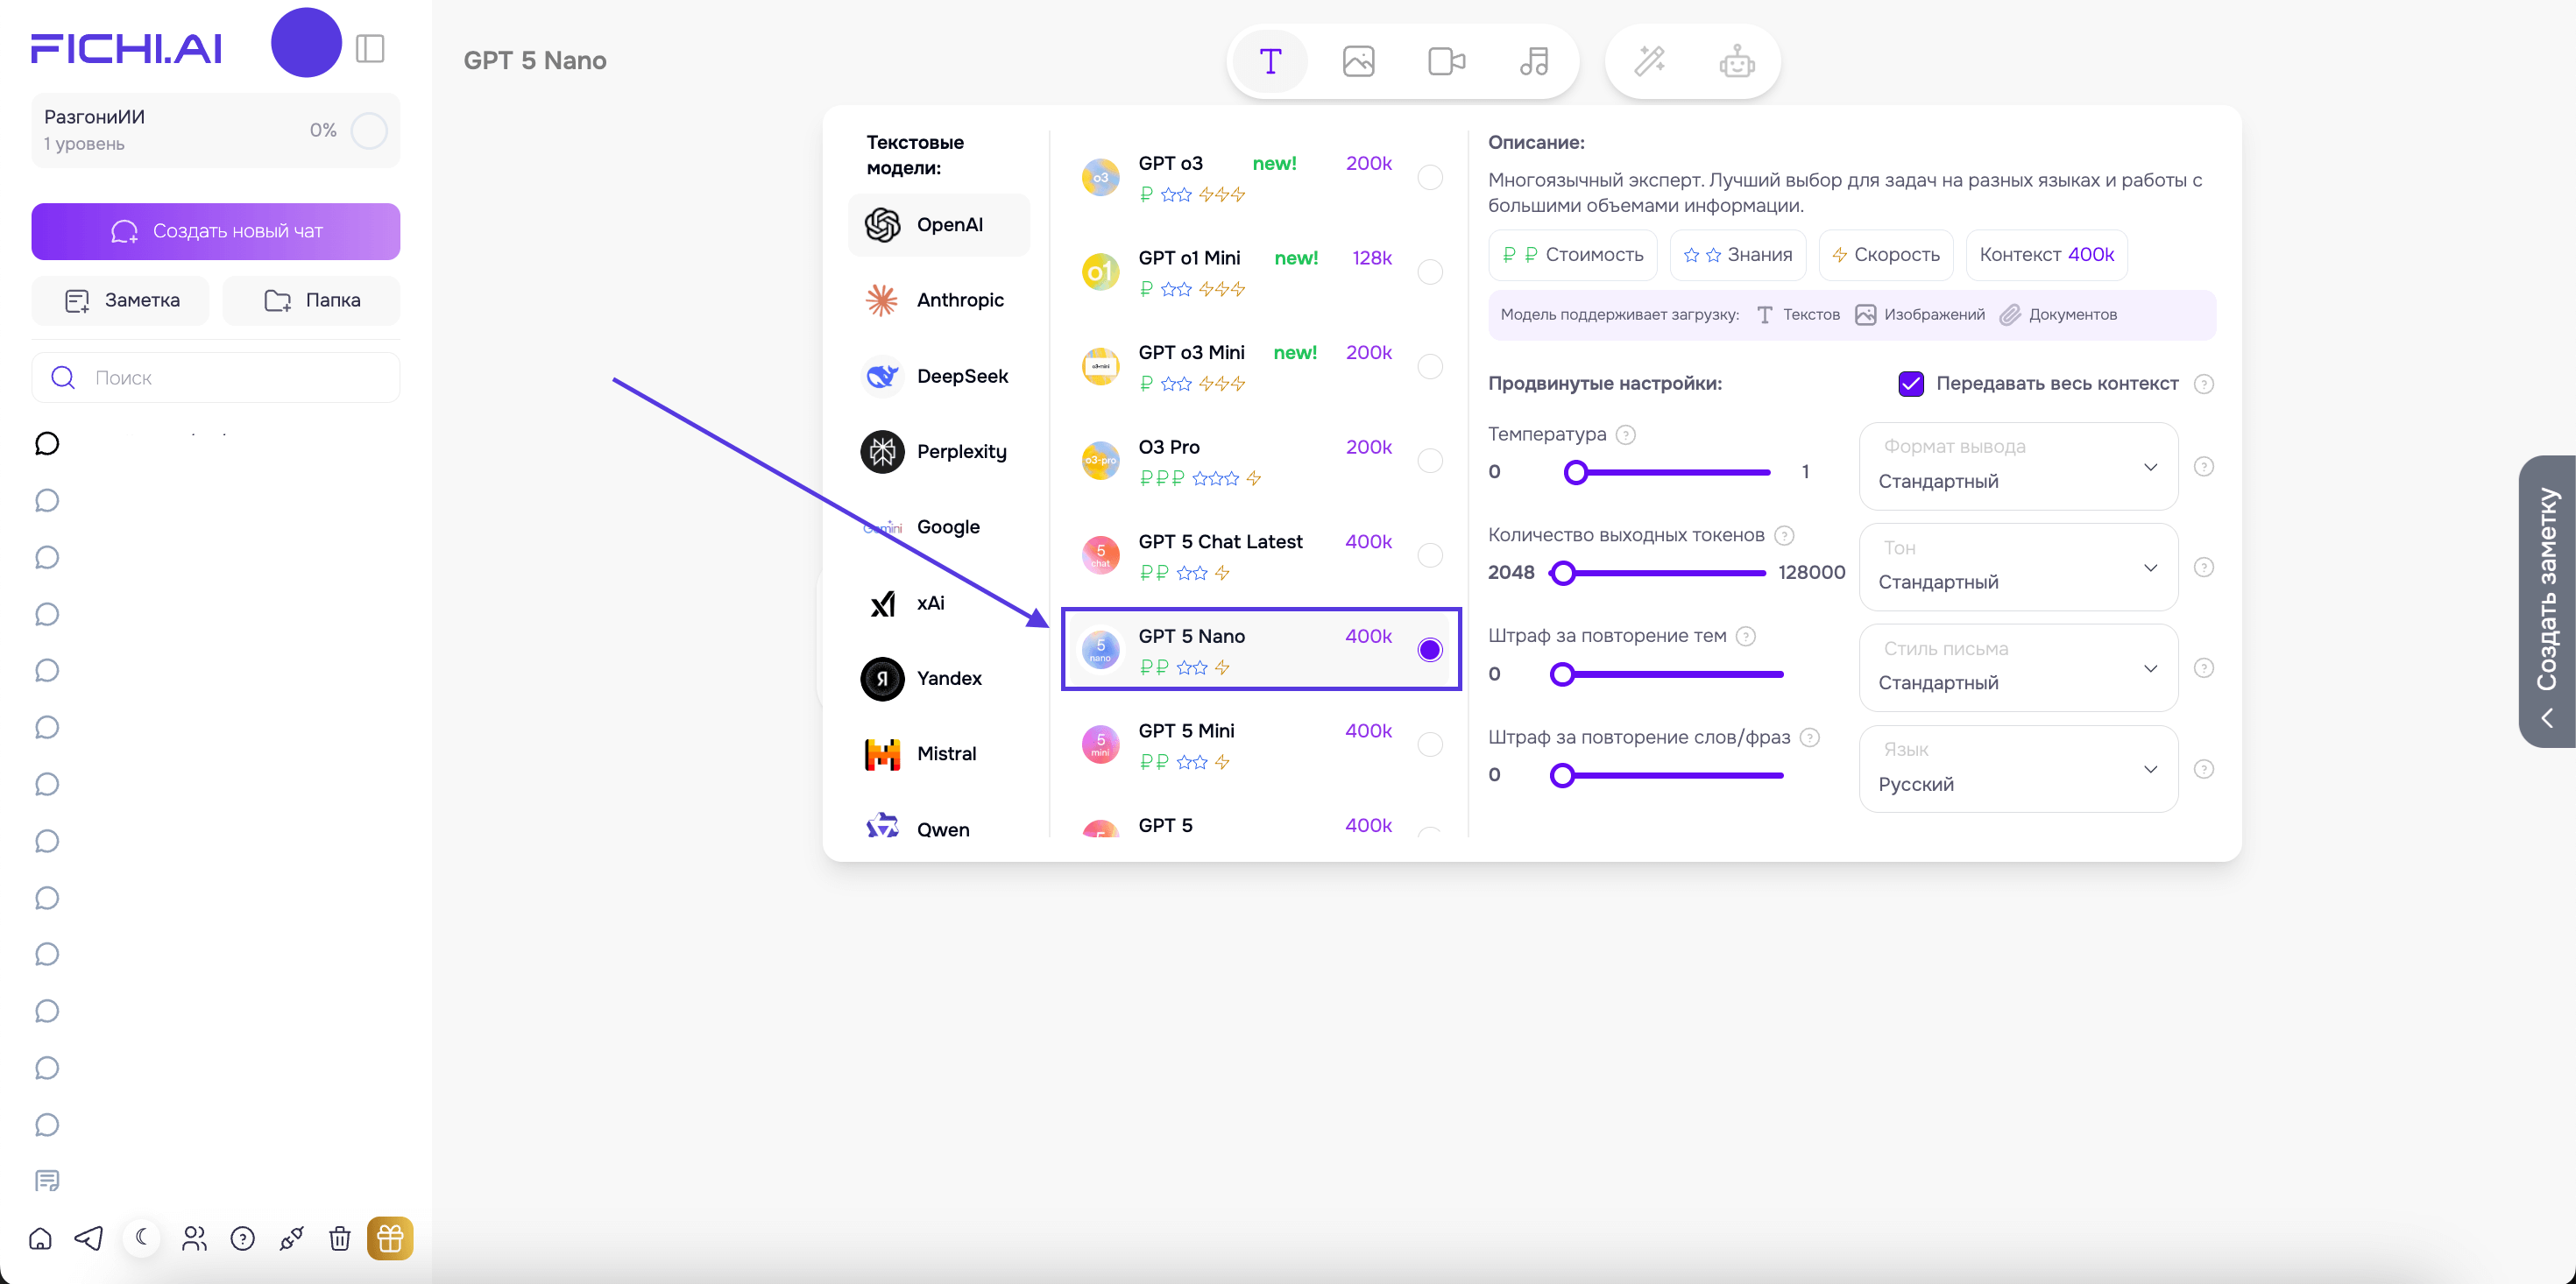This screenshot has width=2576, height=1284.
Task: Click the 'Заметка' button
Action: (x=121, y=300)
